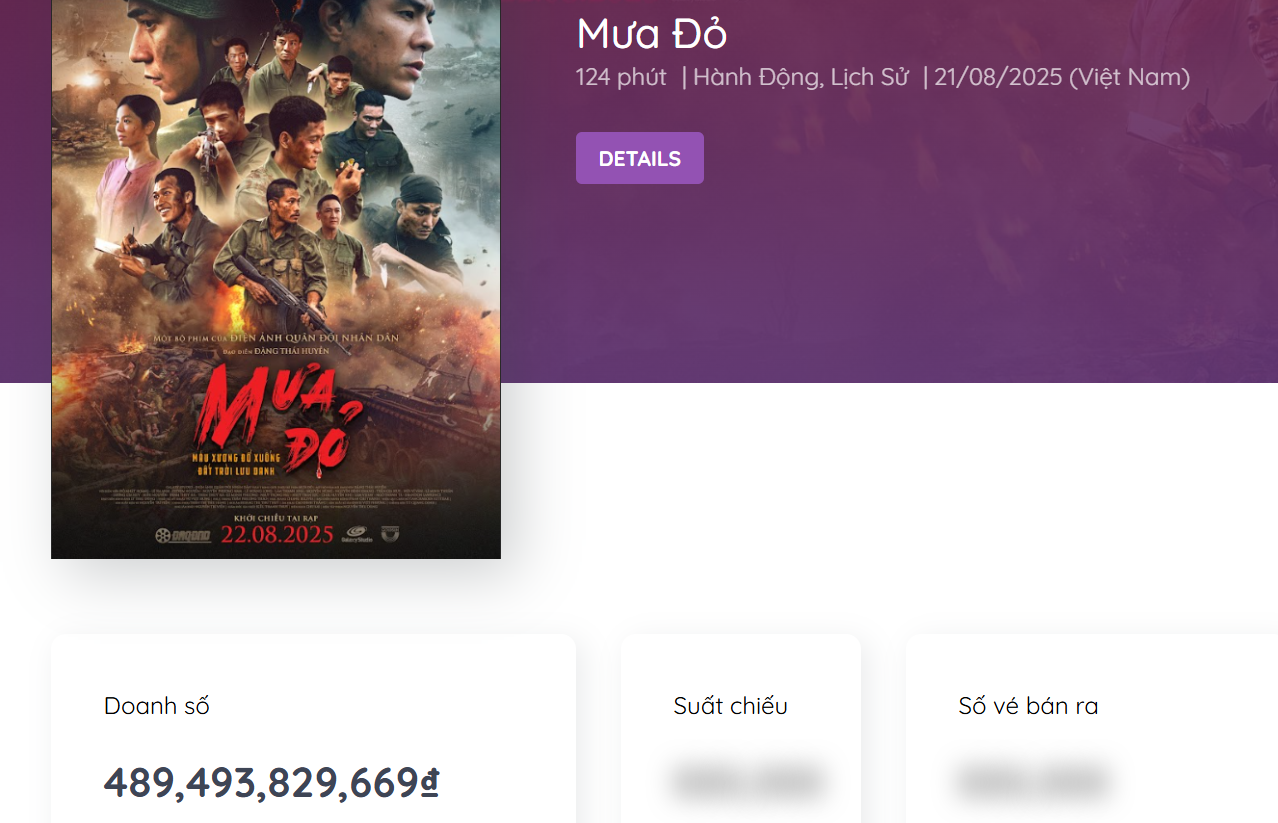Reveal the blurred Suất chiếu value
Viewport: 1278px width, 823px height.
click(x=748, y=782)
